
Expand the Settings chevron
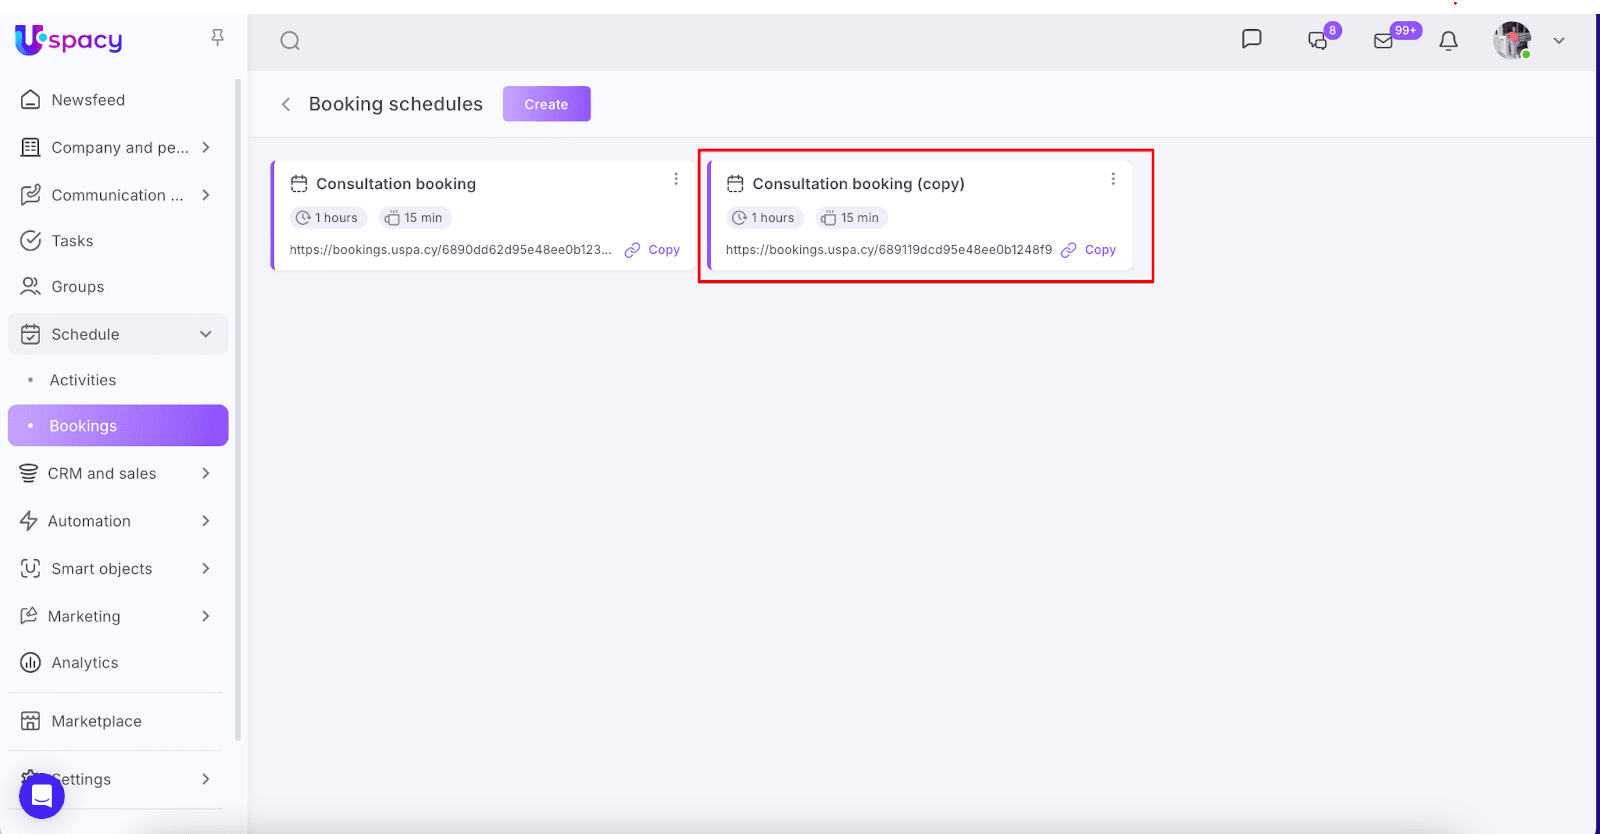pos(206,779)
